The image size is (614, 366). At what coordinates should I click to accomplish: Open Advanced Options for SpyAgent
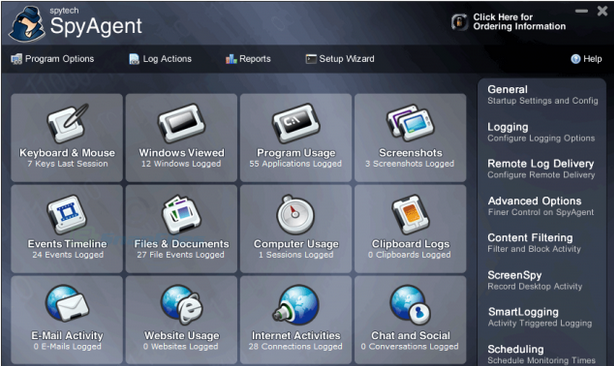pyautogui.click(x=541, y=206)
